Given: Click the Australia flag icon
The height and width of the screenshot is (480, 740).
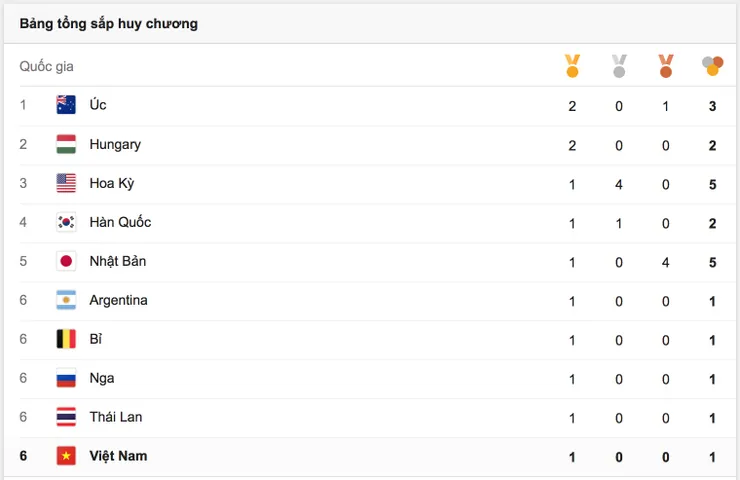Looking at the screenshot, I should [66, 105].
